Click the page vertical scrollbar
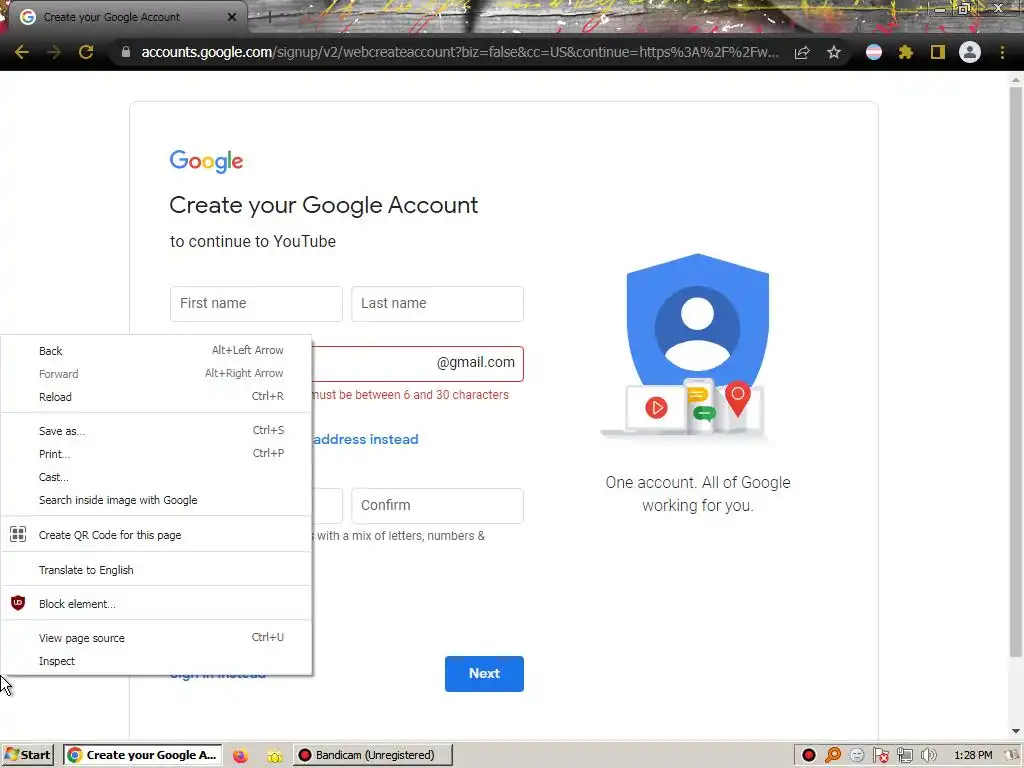This screenshot has height=768, width=1024. [1015, 372]
